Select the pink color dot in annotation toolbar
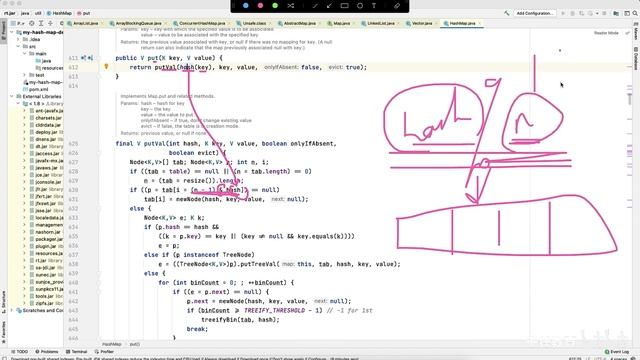Viewport: 640px width, 360px height. point(260,6)
